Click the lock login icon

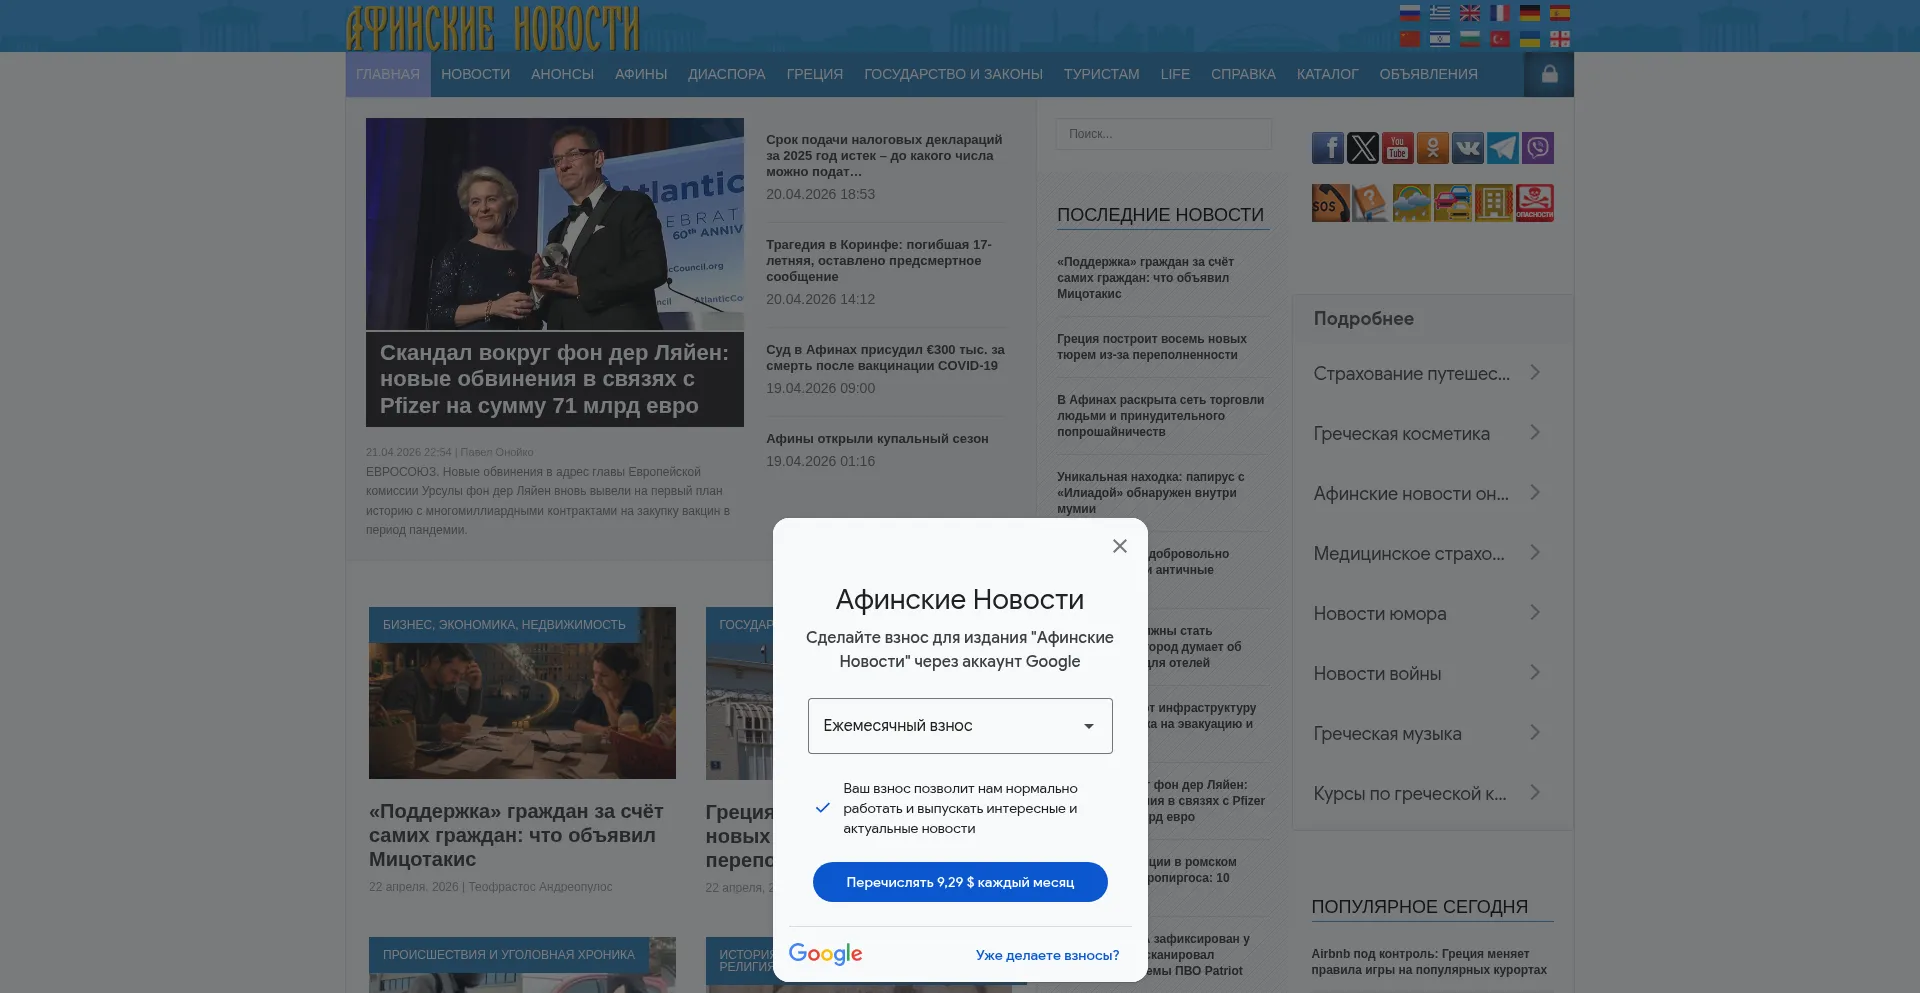(1549, 74)
